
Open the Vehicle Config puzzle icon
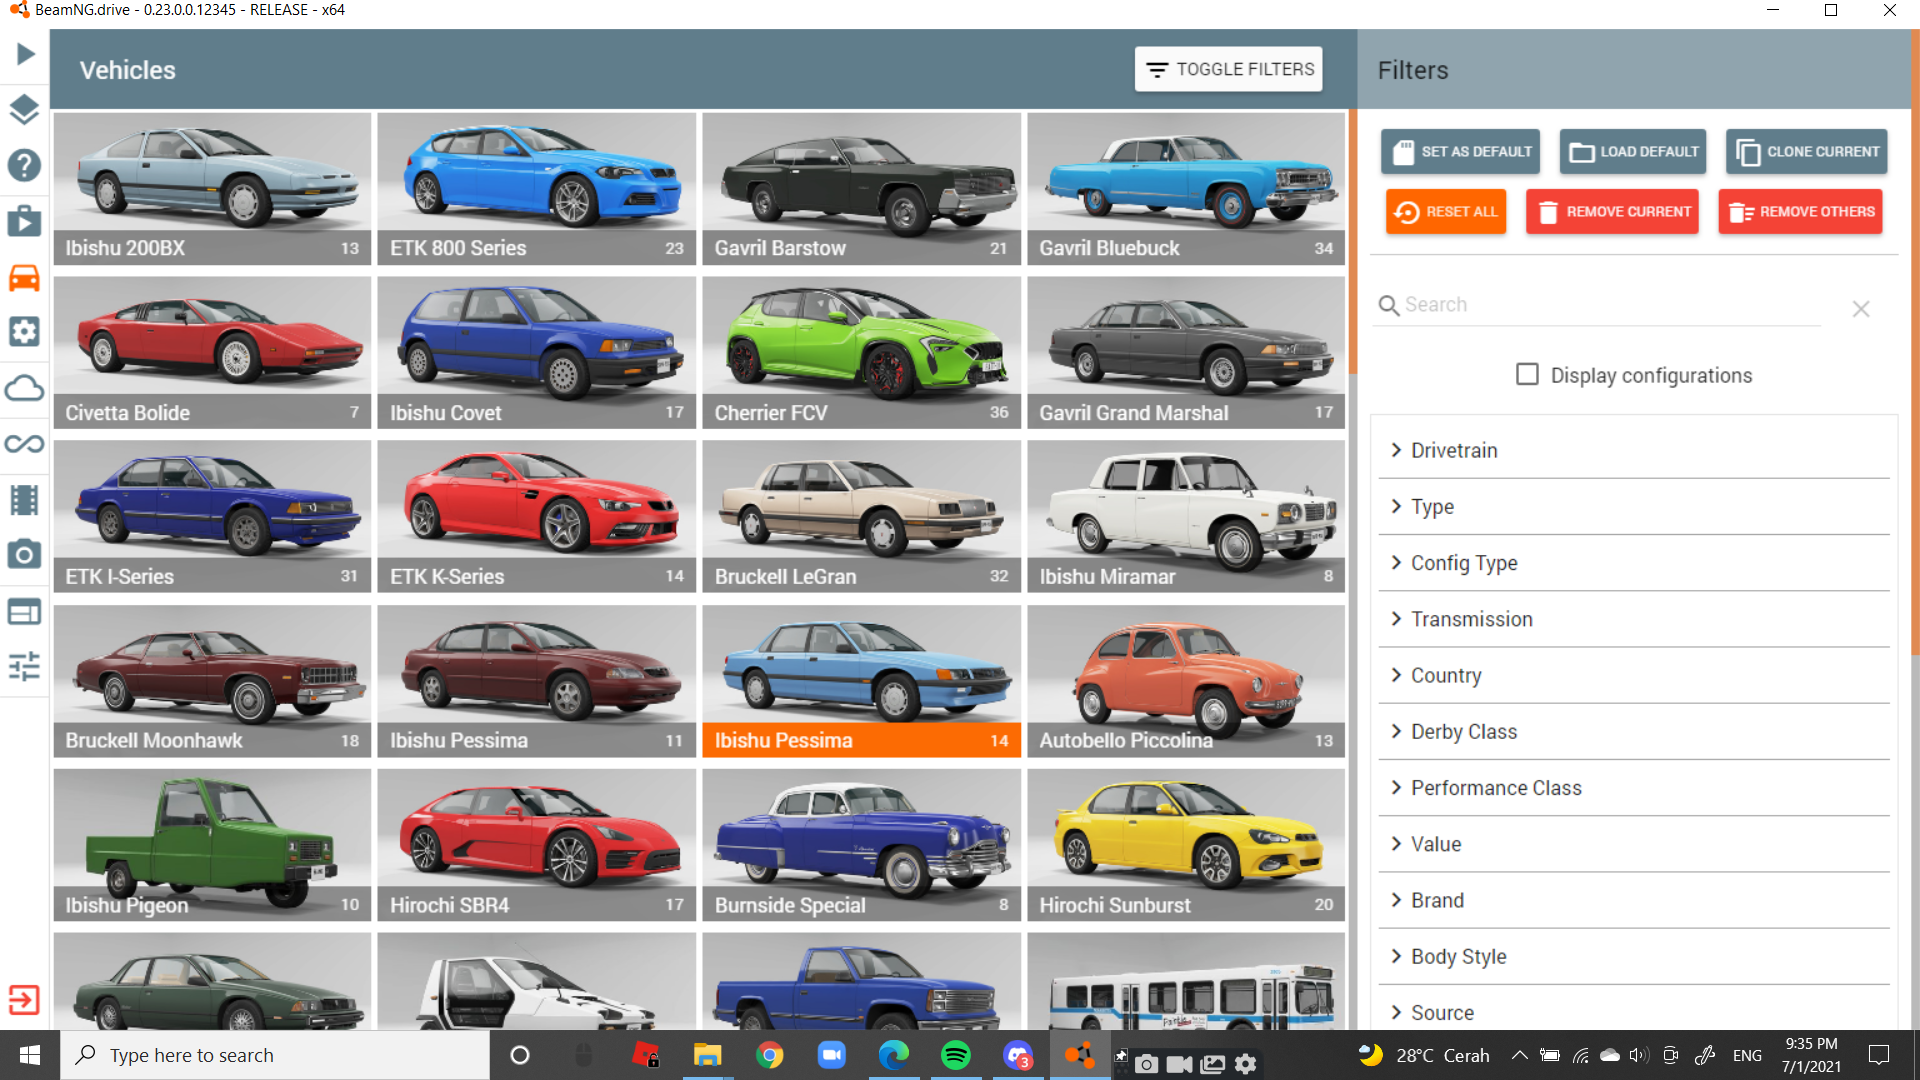(x=25, y=332)
